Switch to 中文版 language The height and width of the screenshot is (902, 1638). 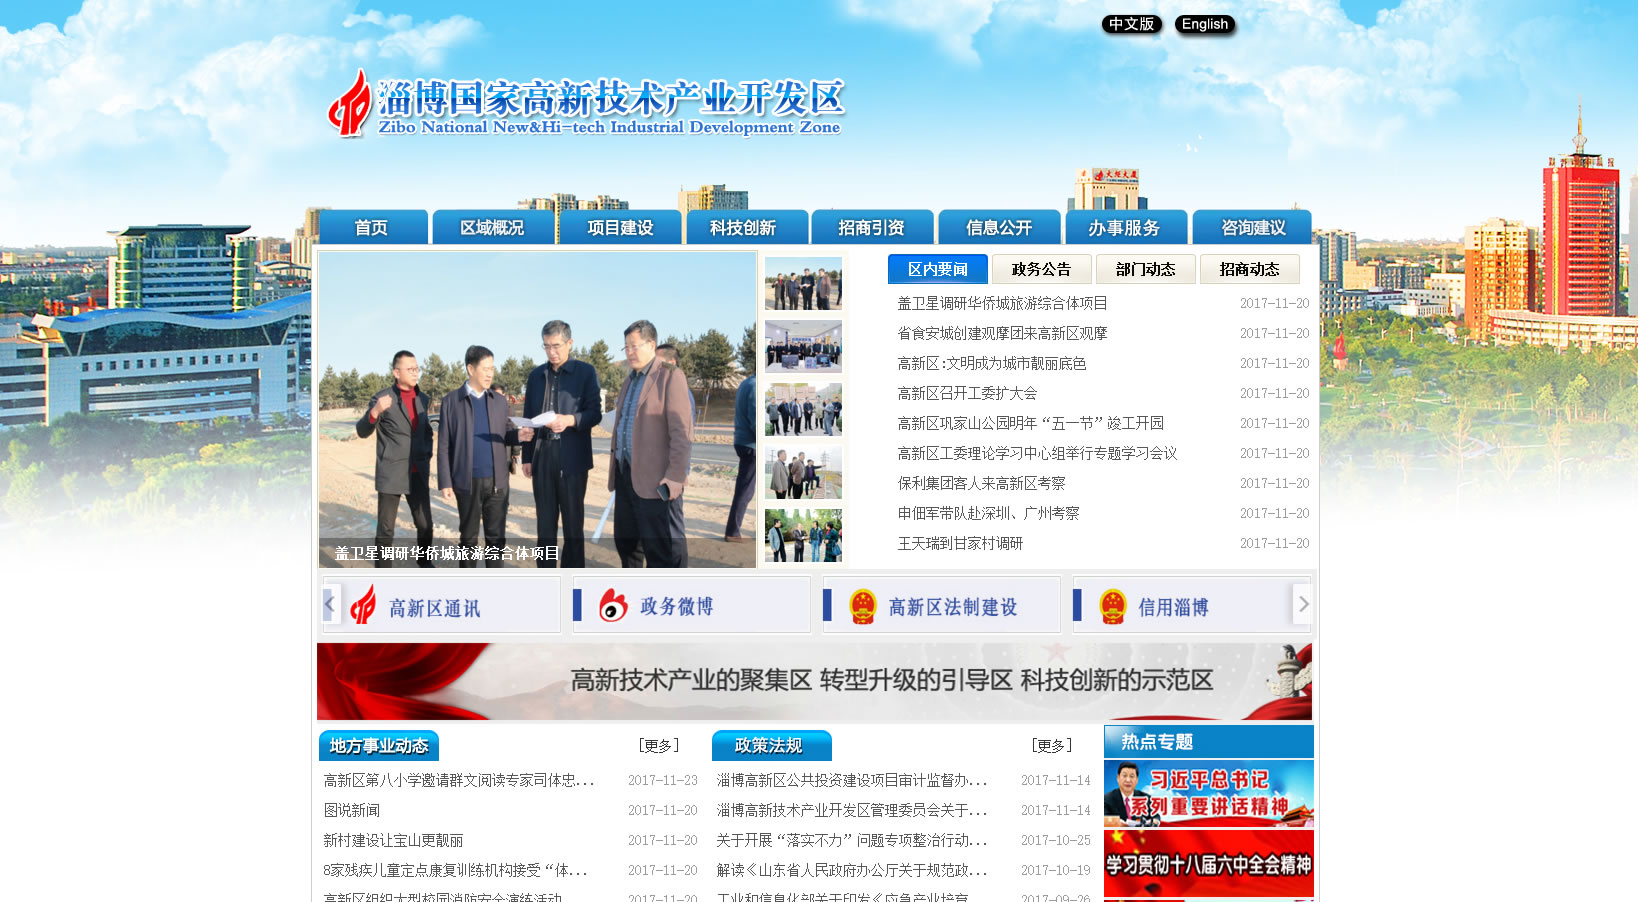pyautogui.click(x=1131, y=24)
